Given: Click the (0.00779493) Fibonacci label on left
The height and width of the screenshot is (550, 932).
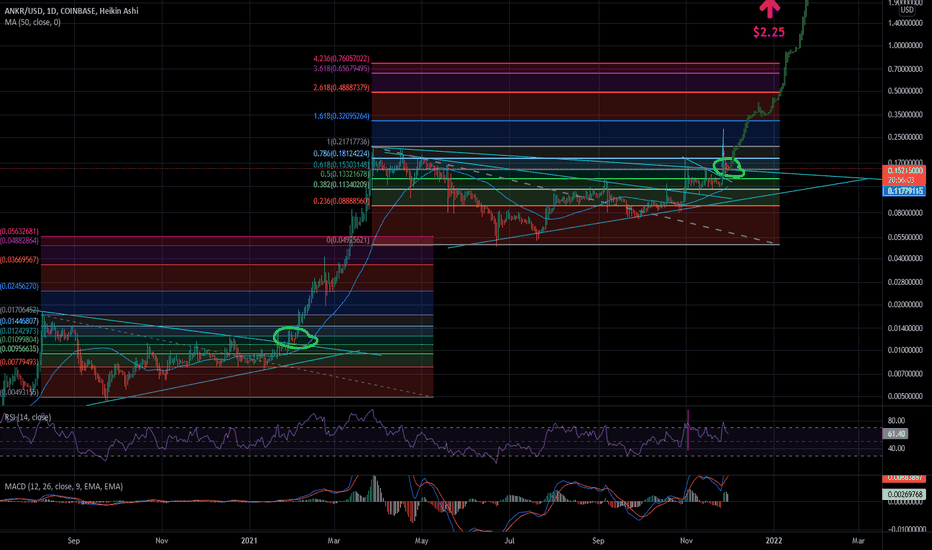Looking at the screenshot, I should pyautogui.click(x=20, y=362).
